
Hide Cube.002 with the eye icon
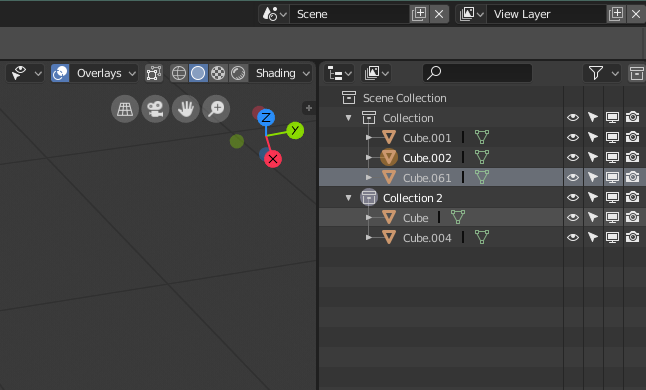tap(573, 157)
